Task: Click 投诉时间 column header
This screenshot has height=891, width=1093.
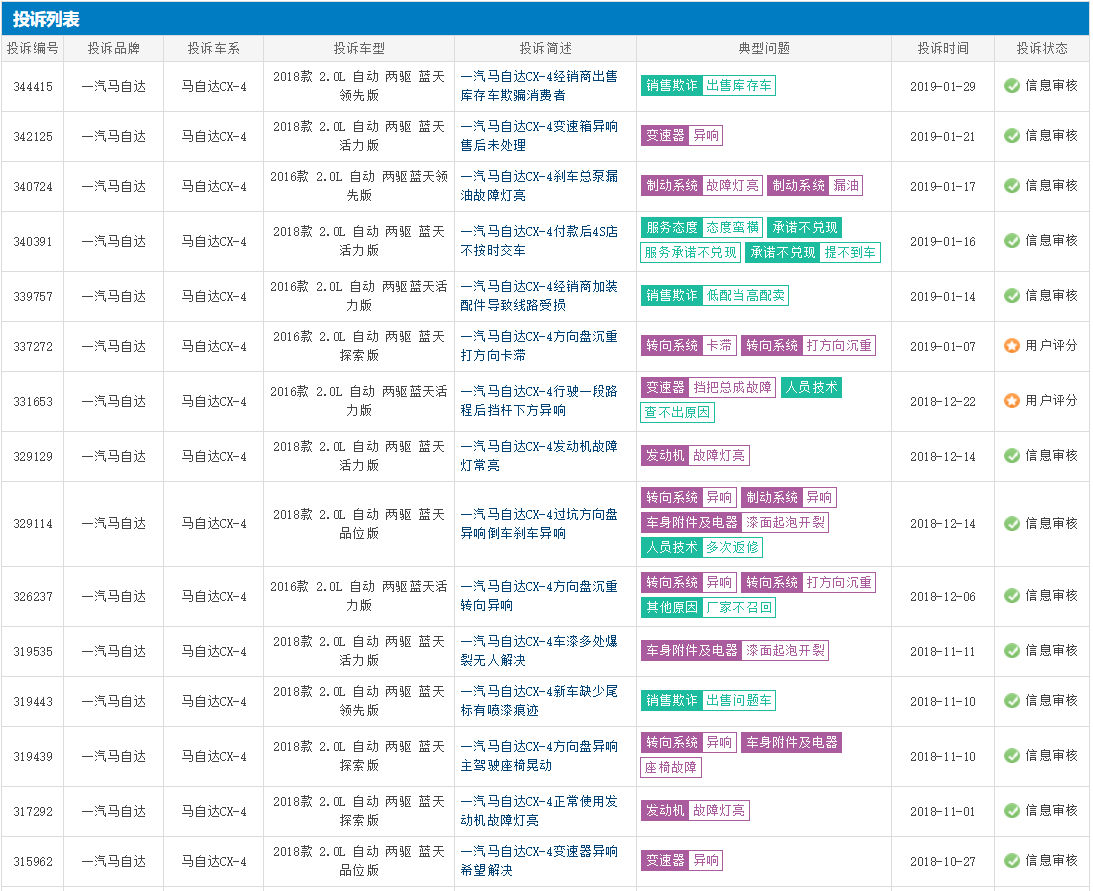Action: [x=942, y=49]
